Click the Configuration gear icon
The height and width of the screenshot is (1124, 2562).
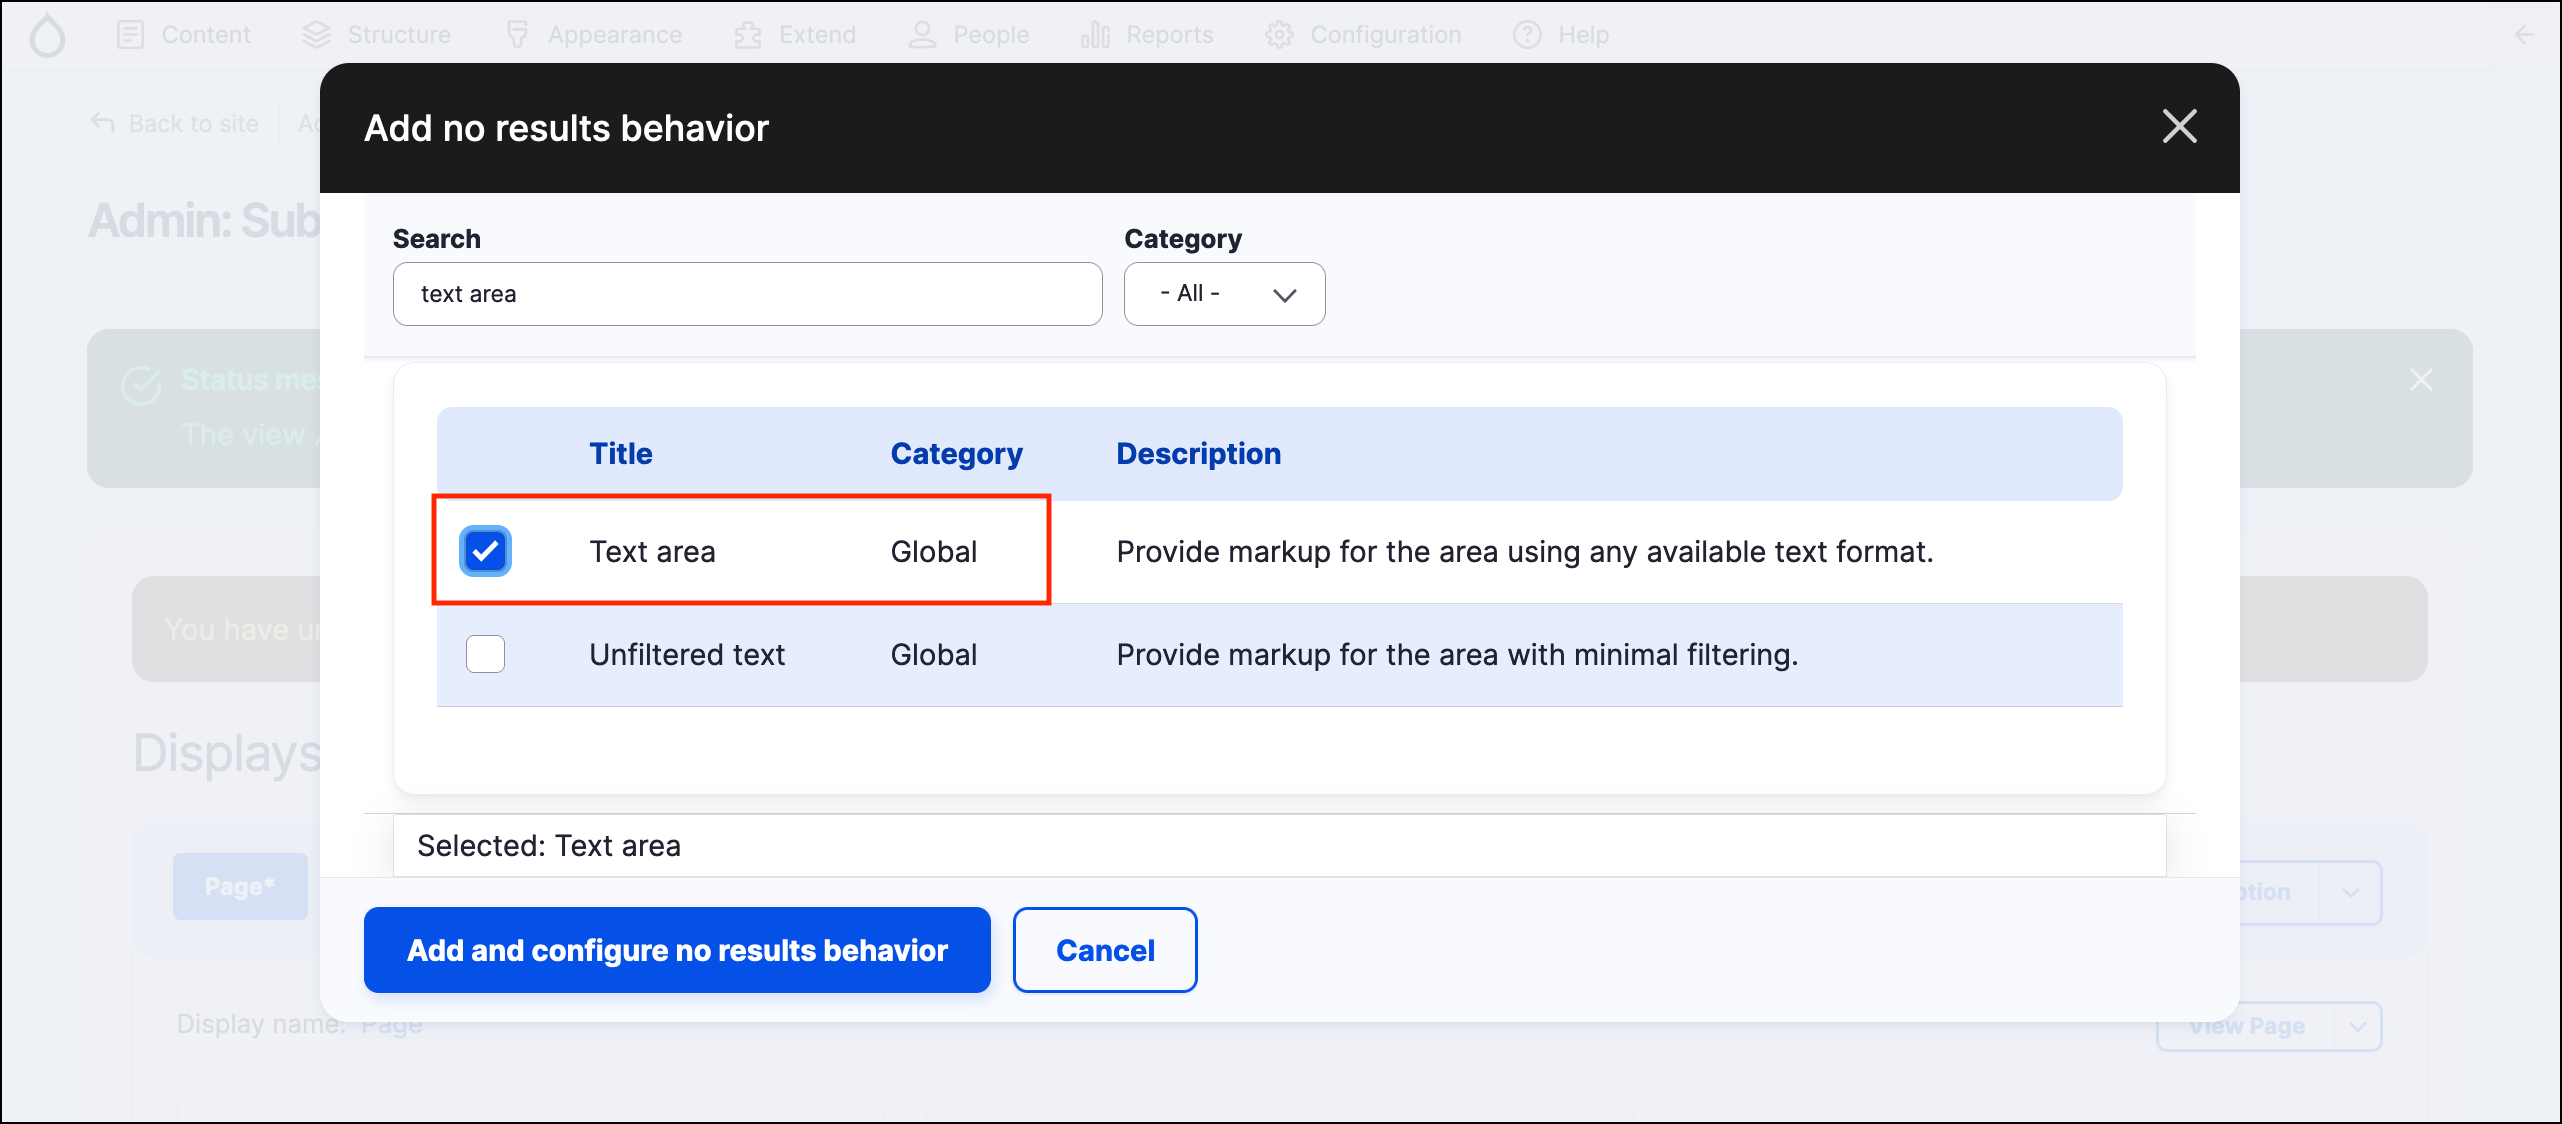(1279, 35)
